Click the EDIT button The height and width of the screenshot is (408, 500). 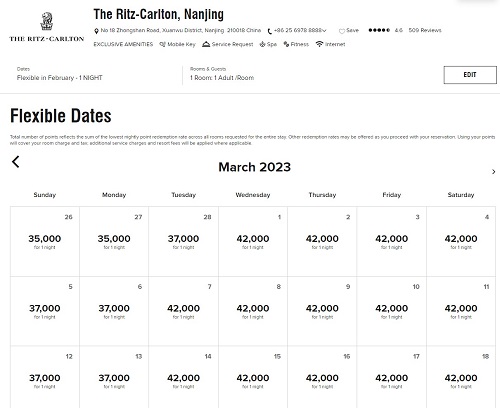[x=470, y=75]
